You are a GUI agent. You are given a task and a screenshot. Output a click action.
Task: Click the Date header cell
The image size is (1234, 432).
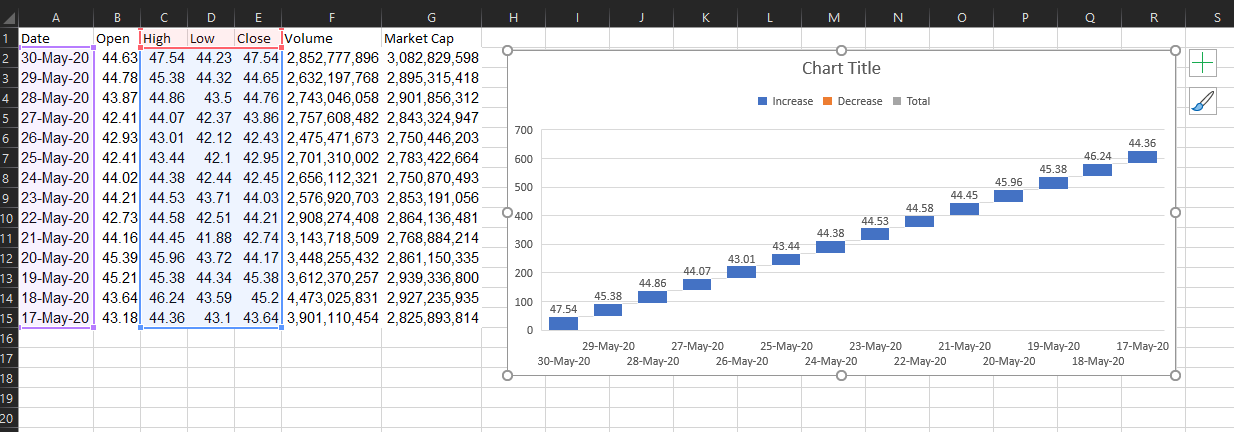tap(55, 38)
